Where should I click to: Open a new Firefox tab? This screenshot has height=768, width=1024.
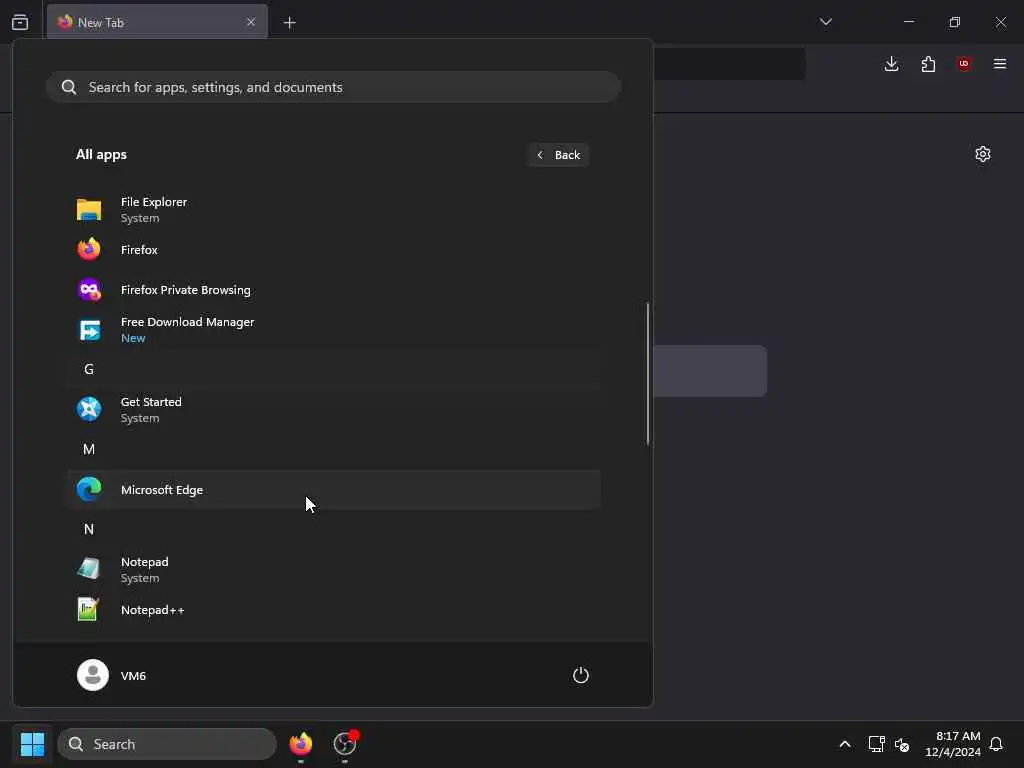point(290,23)
